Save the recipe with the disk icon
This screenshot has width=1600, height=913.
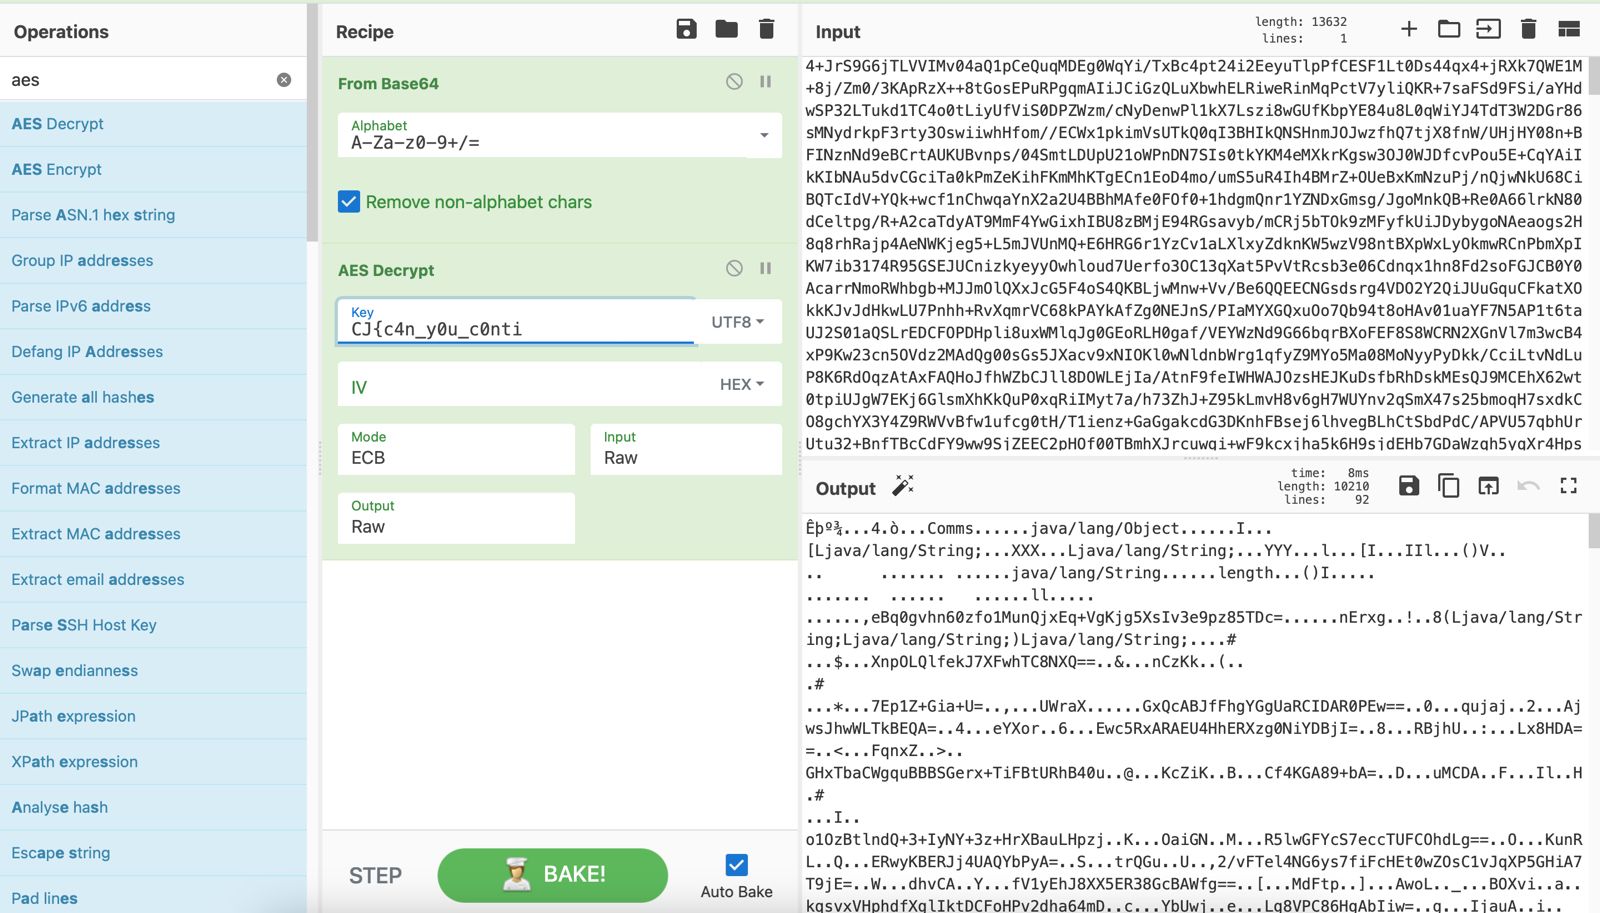[686, 30]
